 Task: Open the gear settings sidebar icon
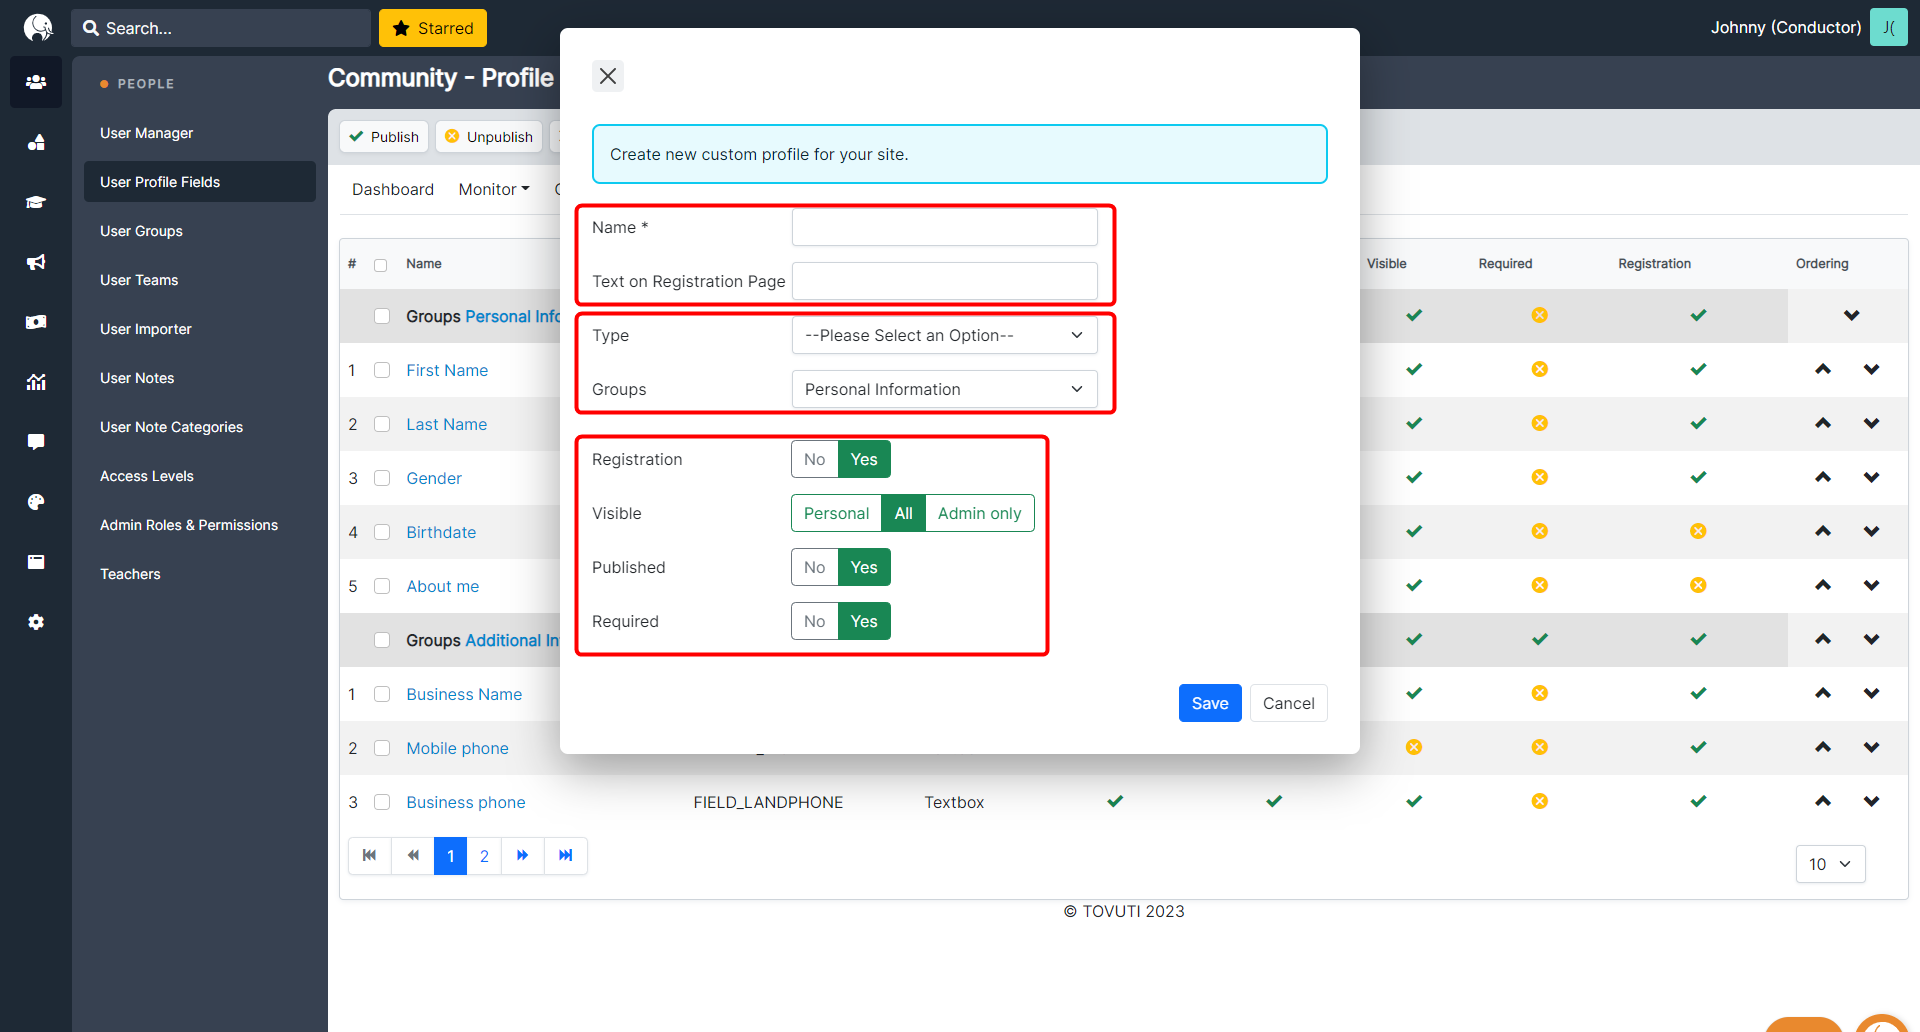(x=36, y=622)
